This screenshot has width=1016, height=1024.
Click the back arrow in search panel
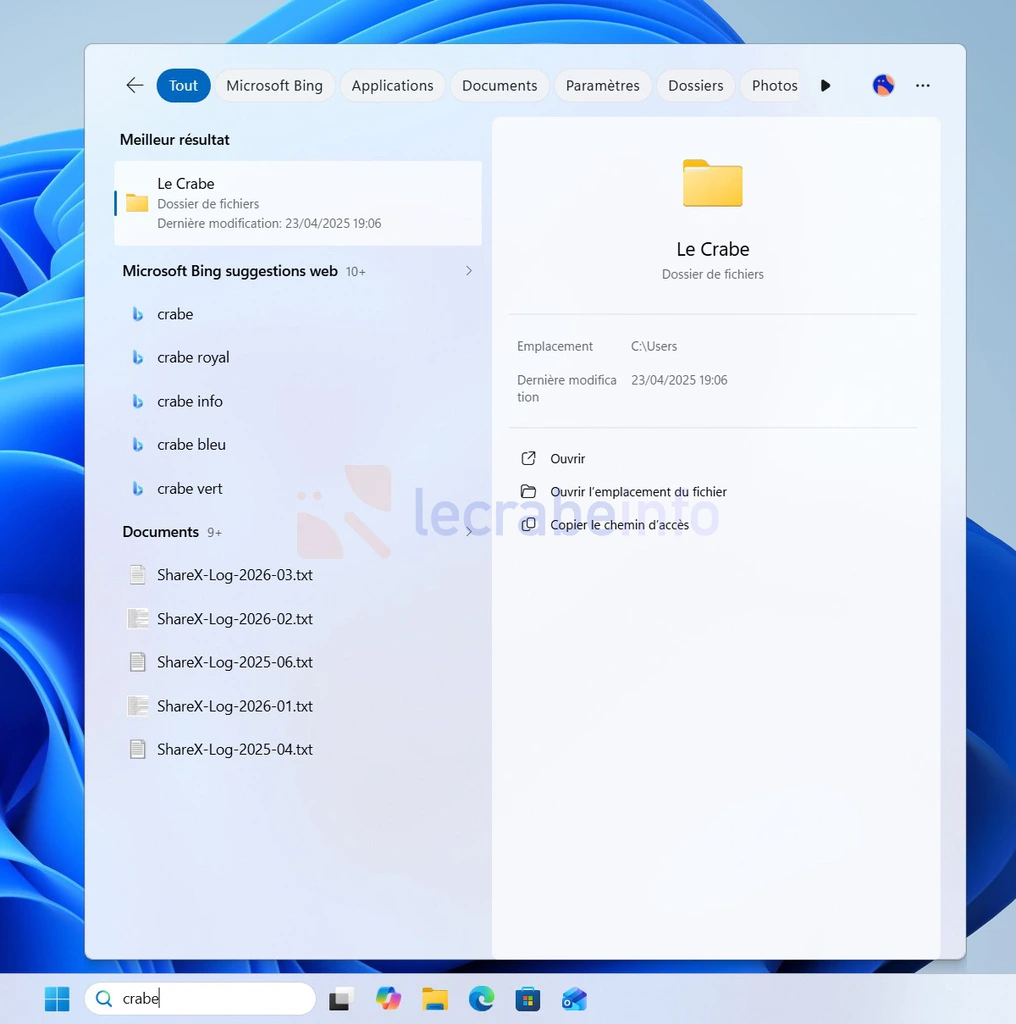pyautogui.click(x=135, y=86)
